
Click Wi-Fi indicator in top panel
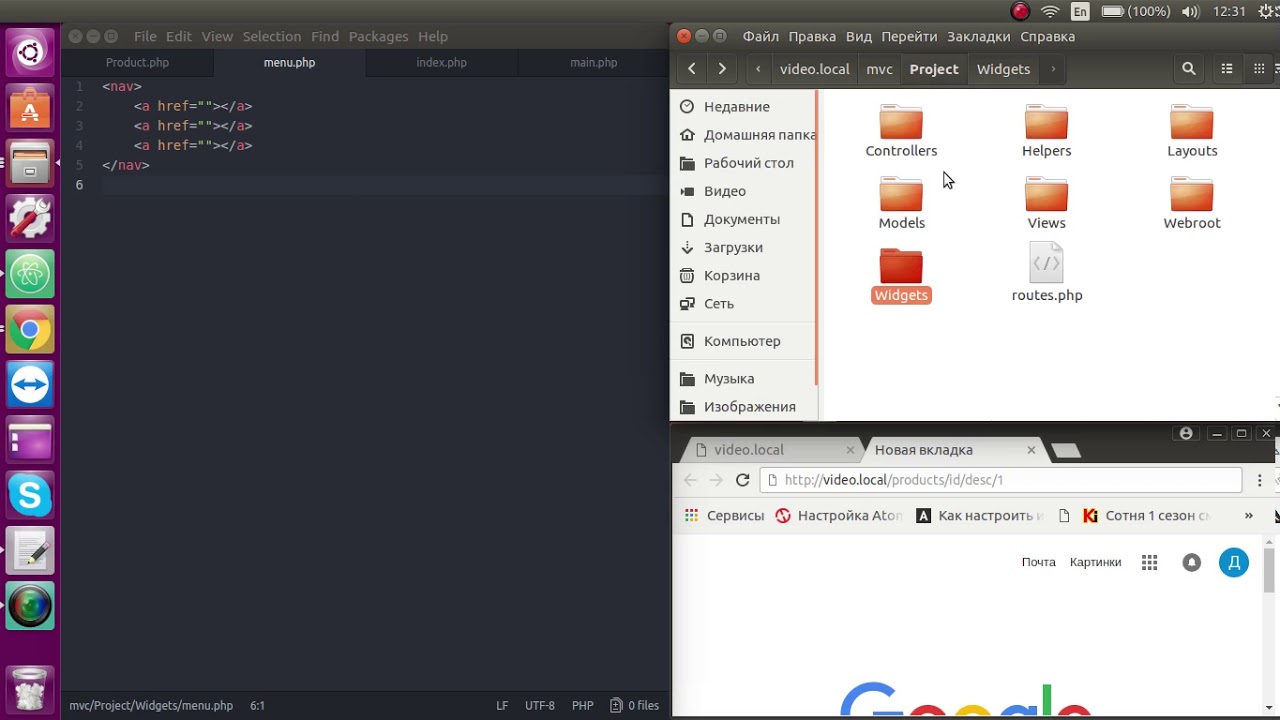pyautogui.click(x=1050, y=12)
